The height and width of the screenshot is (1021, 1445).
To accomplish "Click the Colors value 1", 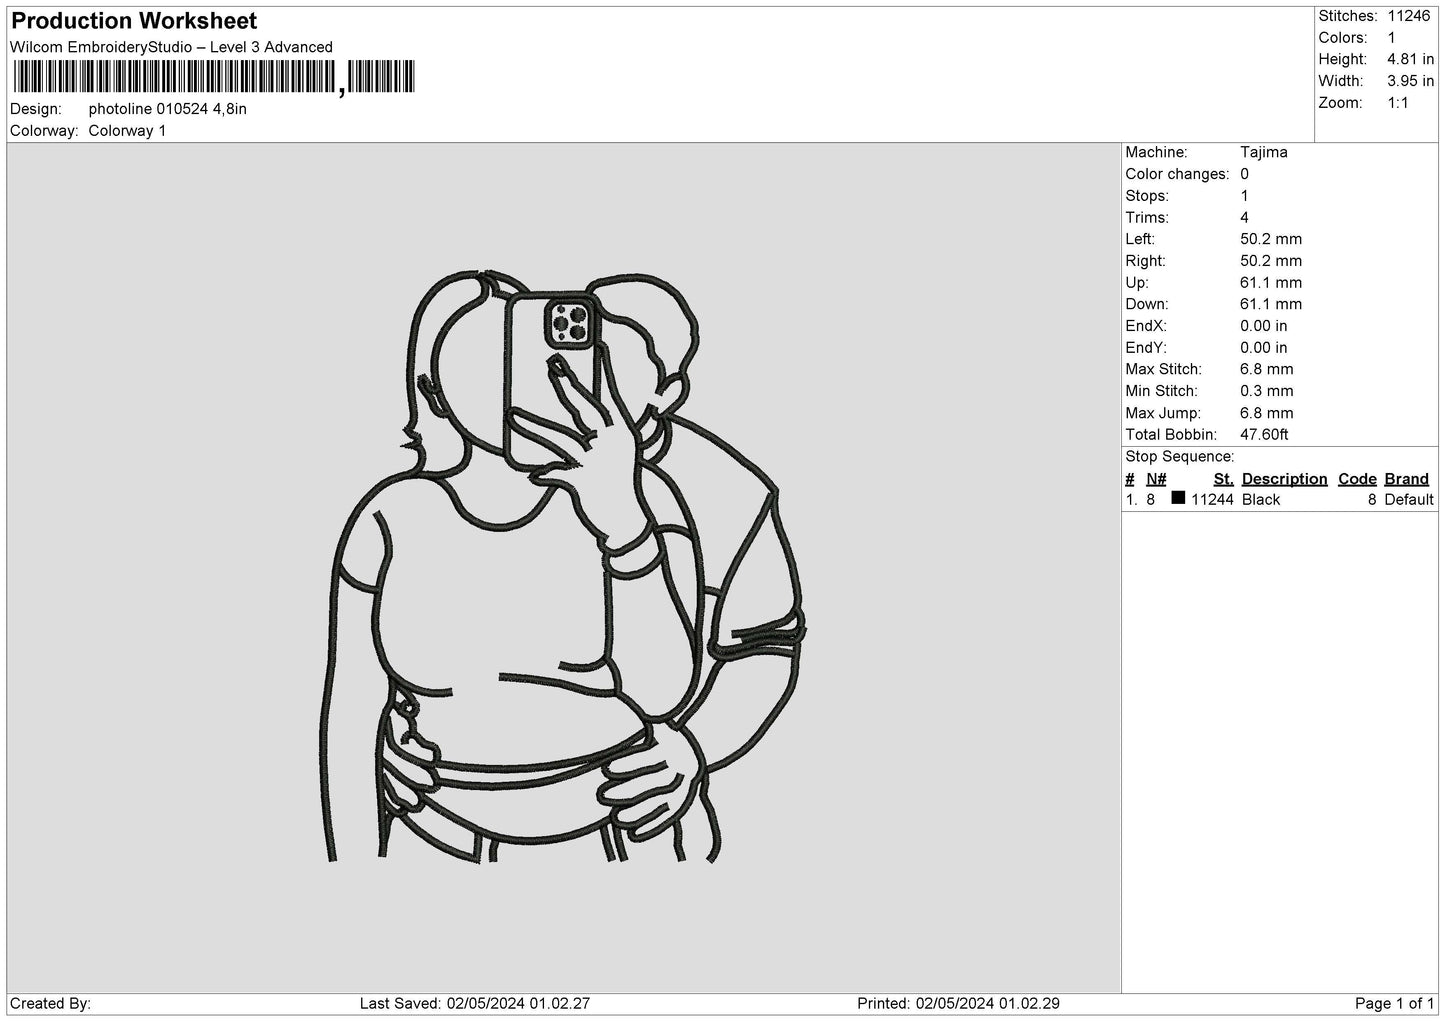I will 1392,38.
